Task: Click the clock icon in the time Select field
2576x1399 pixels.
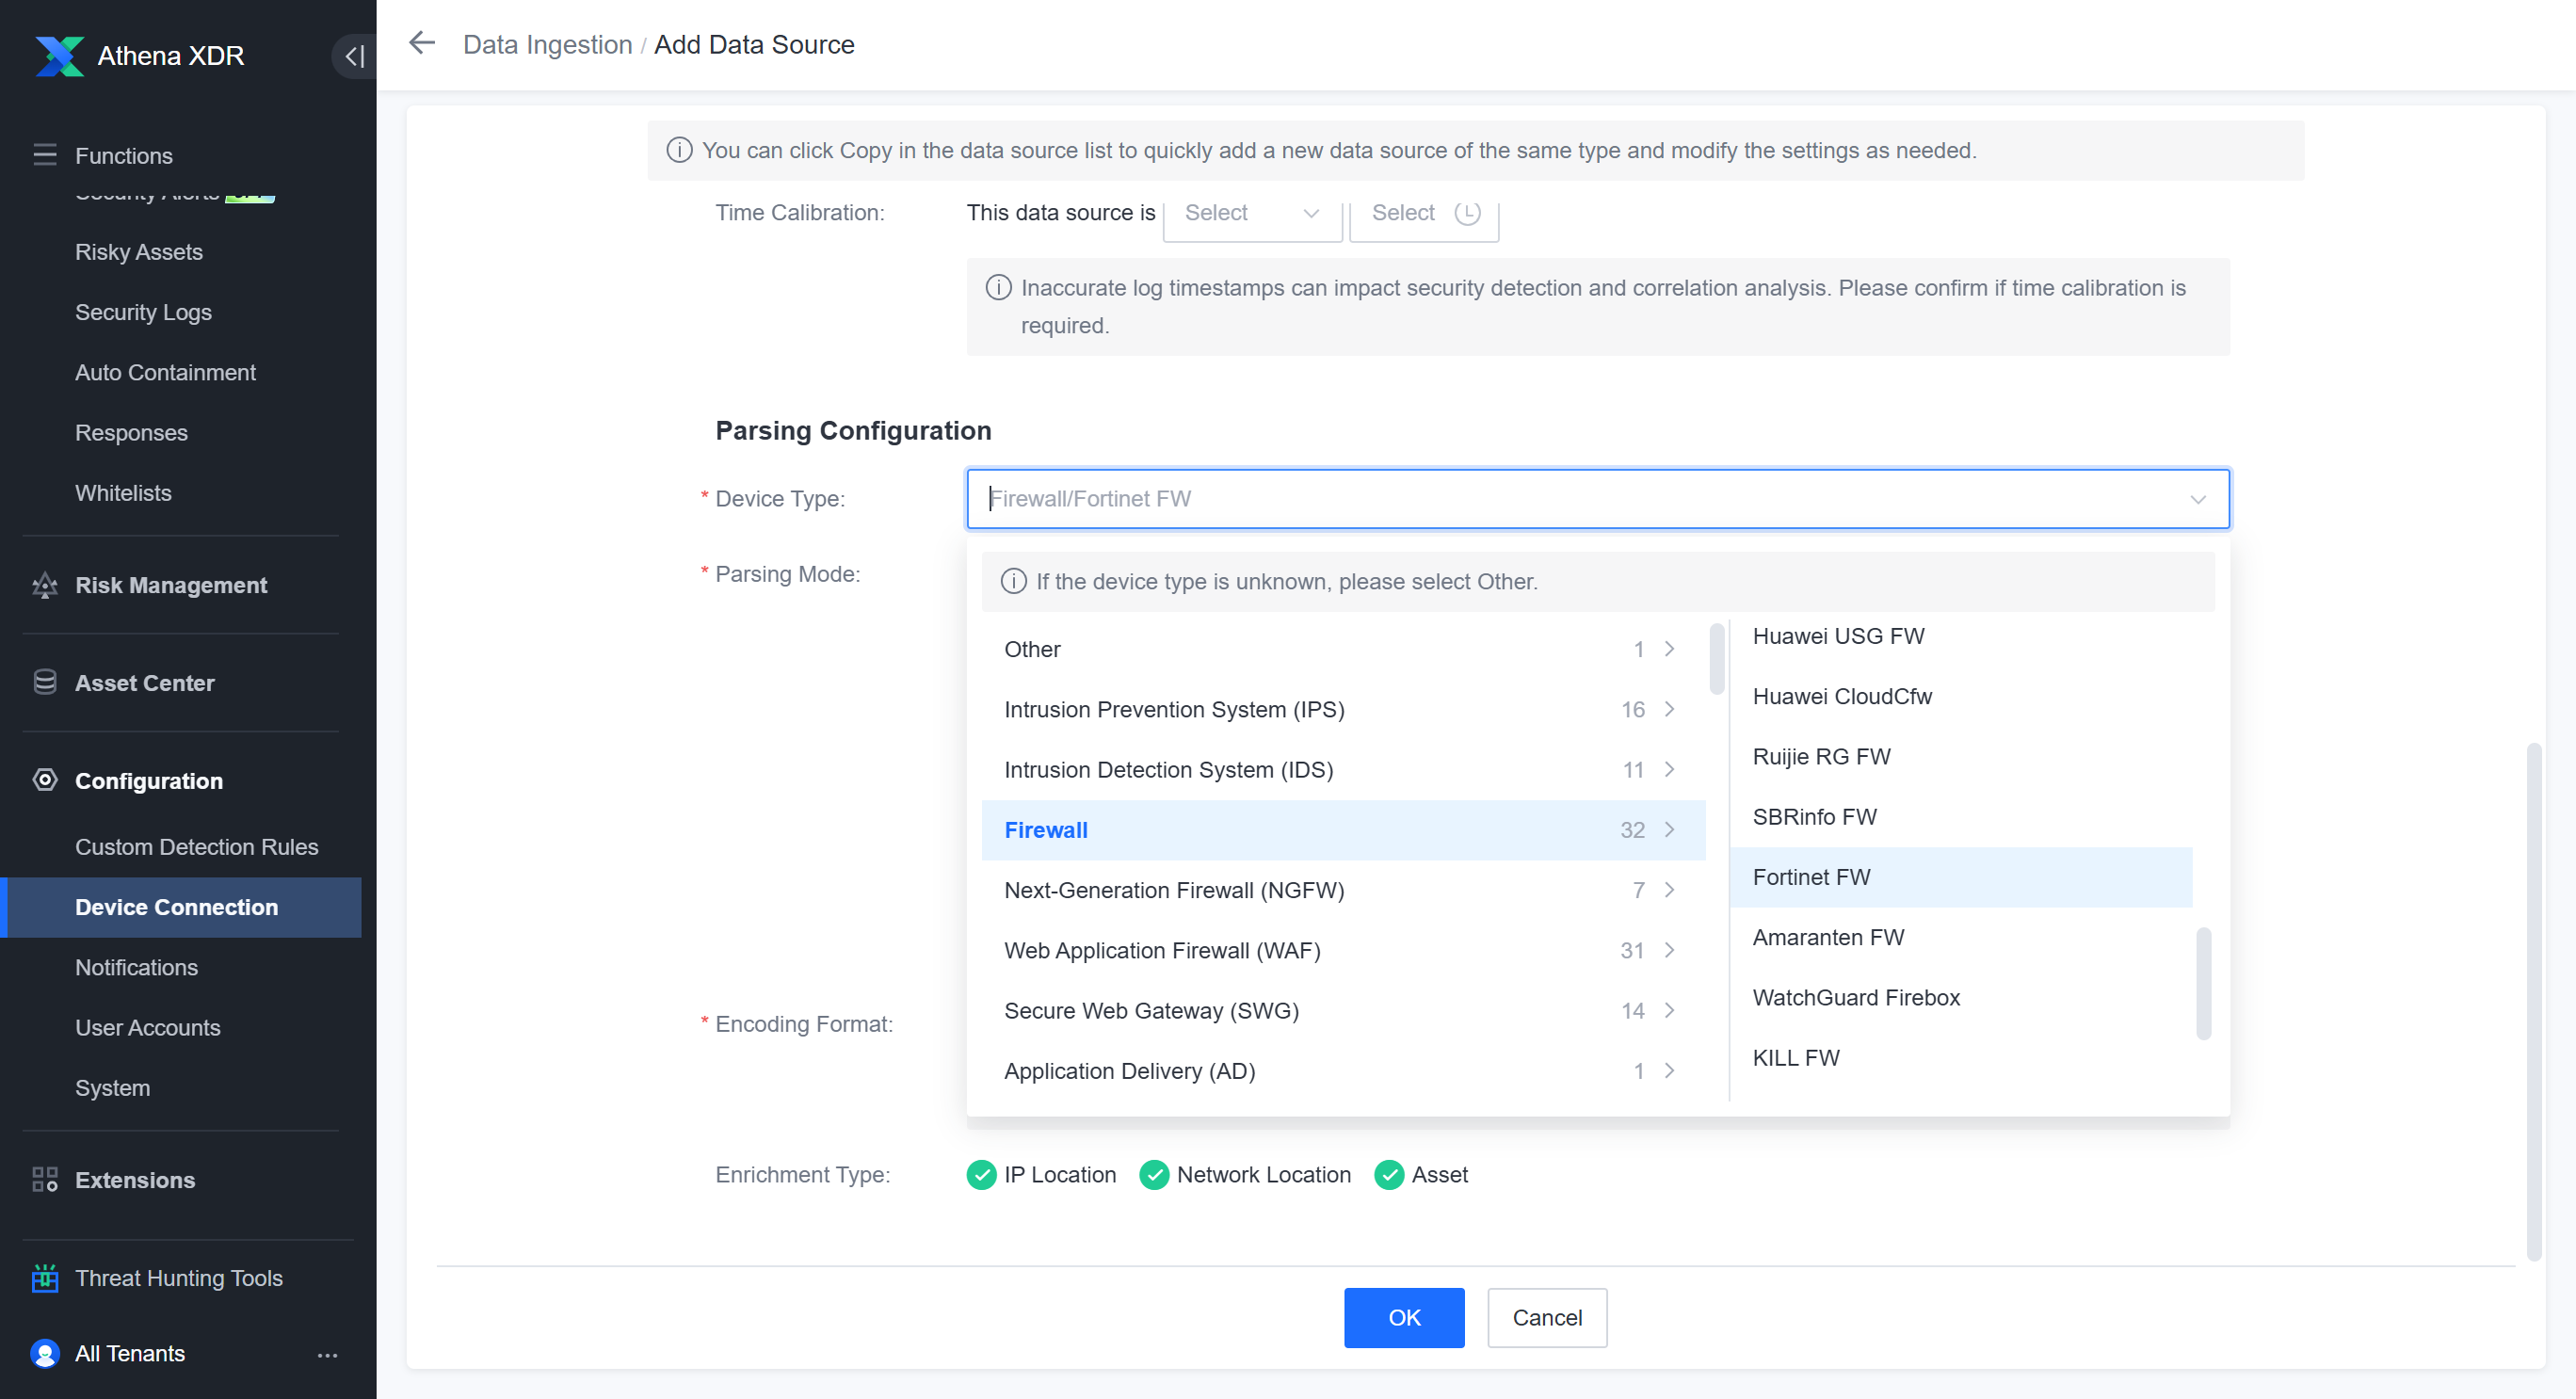Action: [x=1467, y=212]
